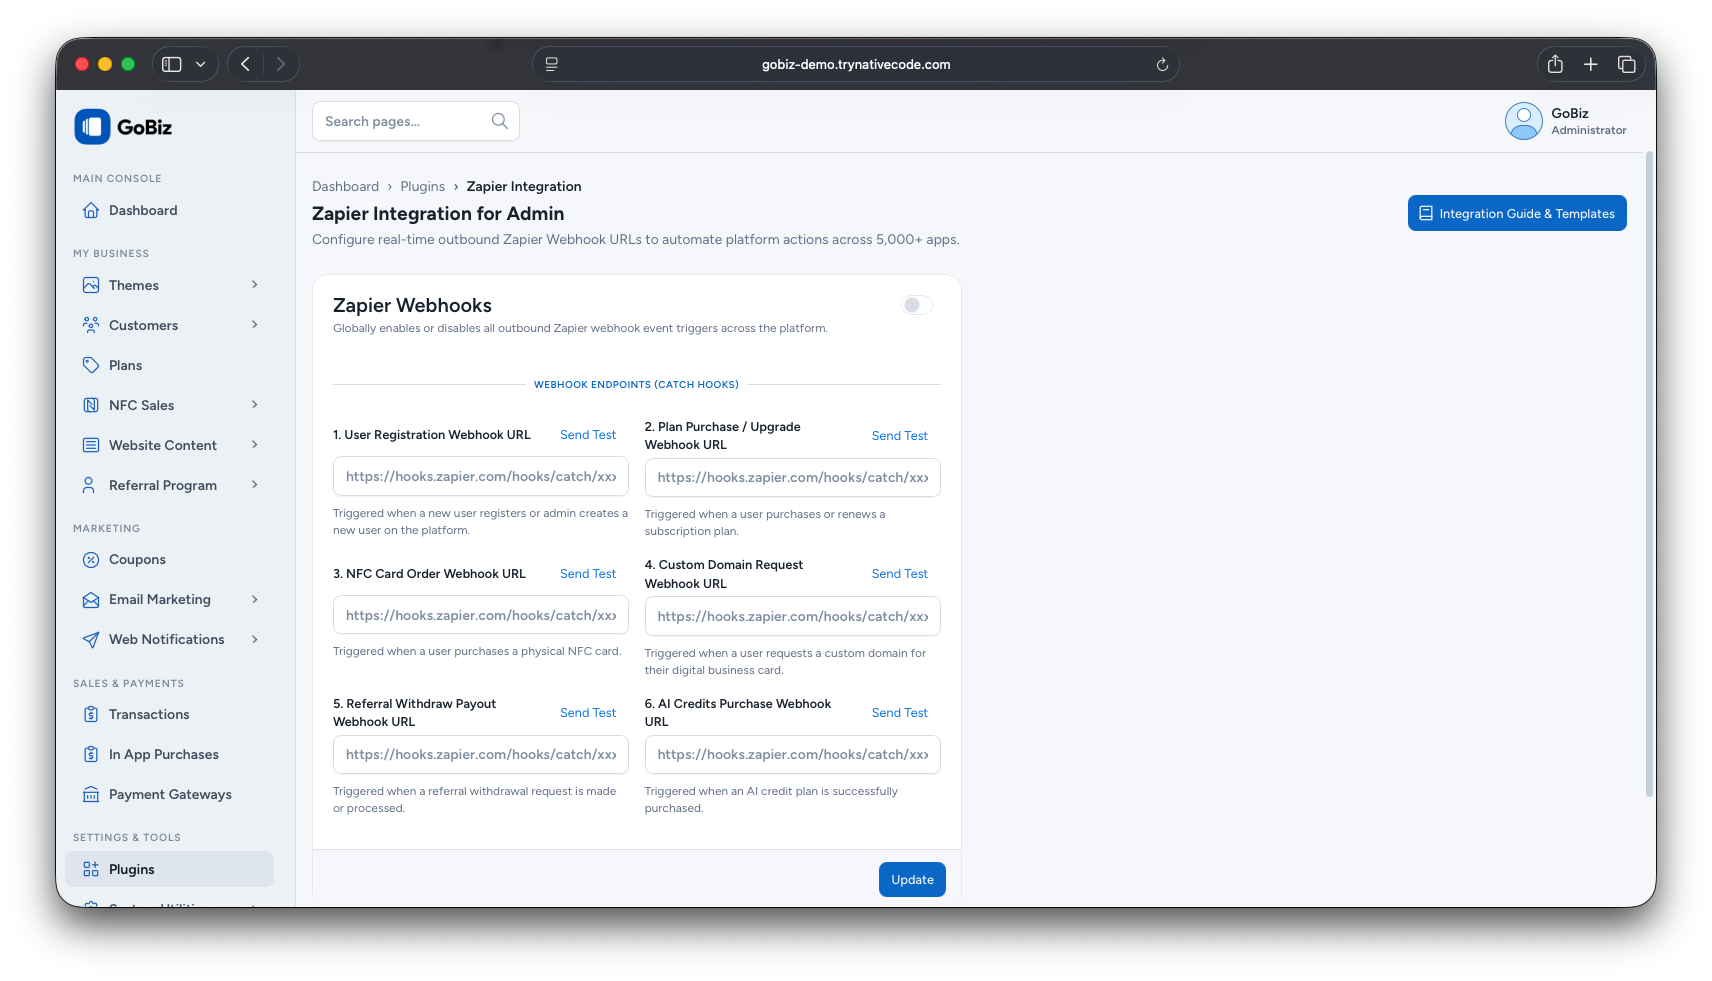Click the Referral Program person icon
The width and height of the screenshot is (1712, 981).
tap(91, 485)
